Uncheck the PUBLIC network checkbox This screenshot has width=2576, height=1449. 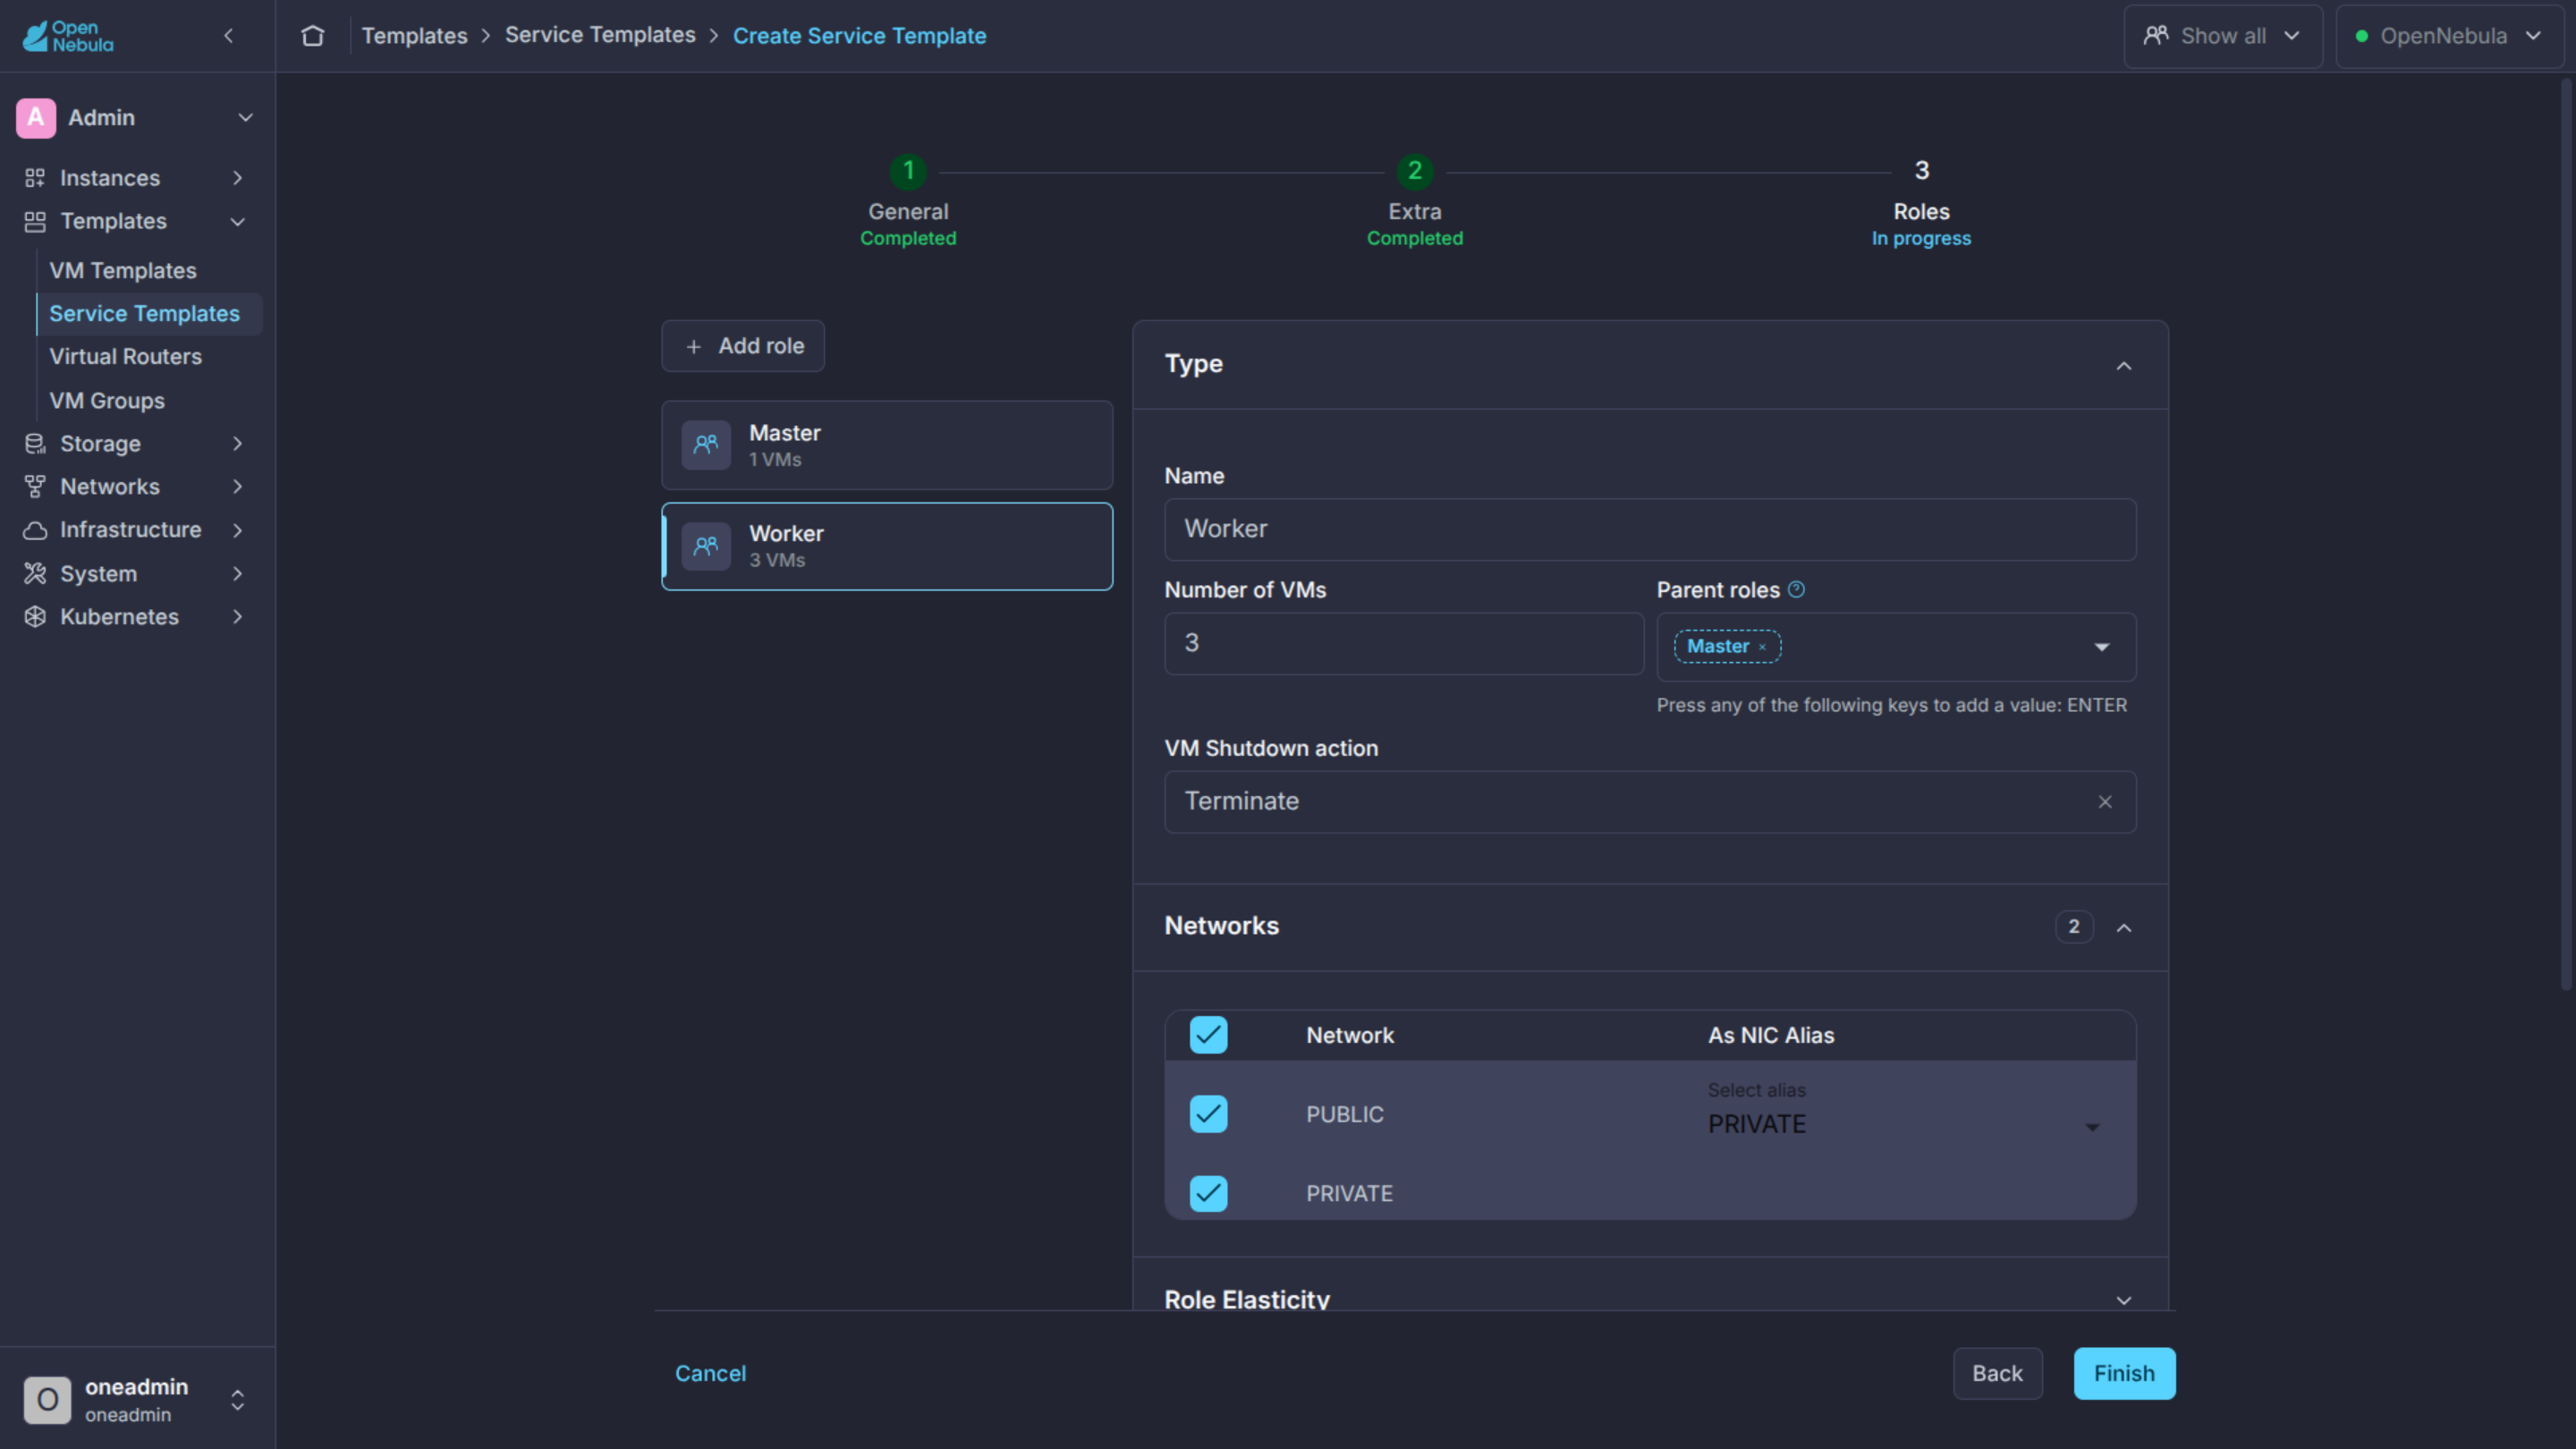1208,1114
